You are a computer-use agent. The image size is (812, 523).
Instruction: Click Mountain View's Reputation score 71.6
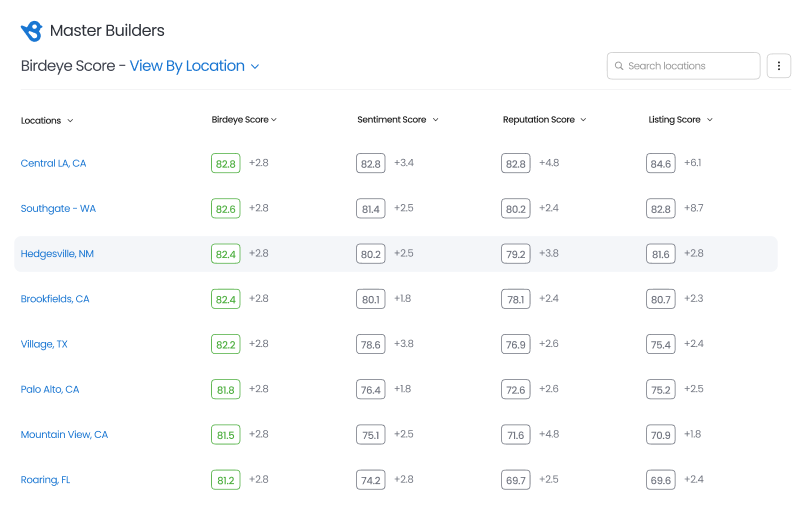(x=516, y=435)
